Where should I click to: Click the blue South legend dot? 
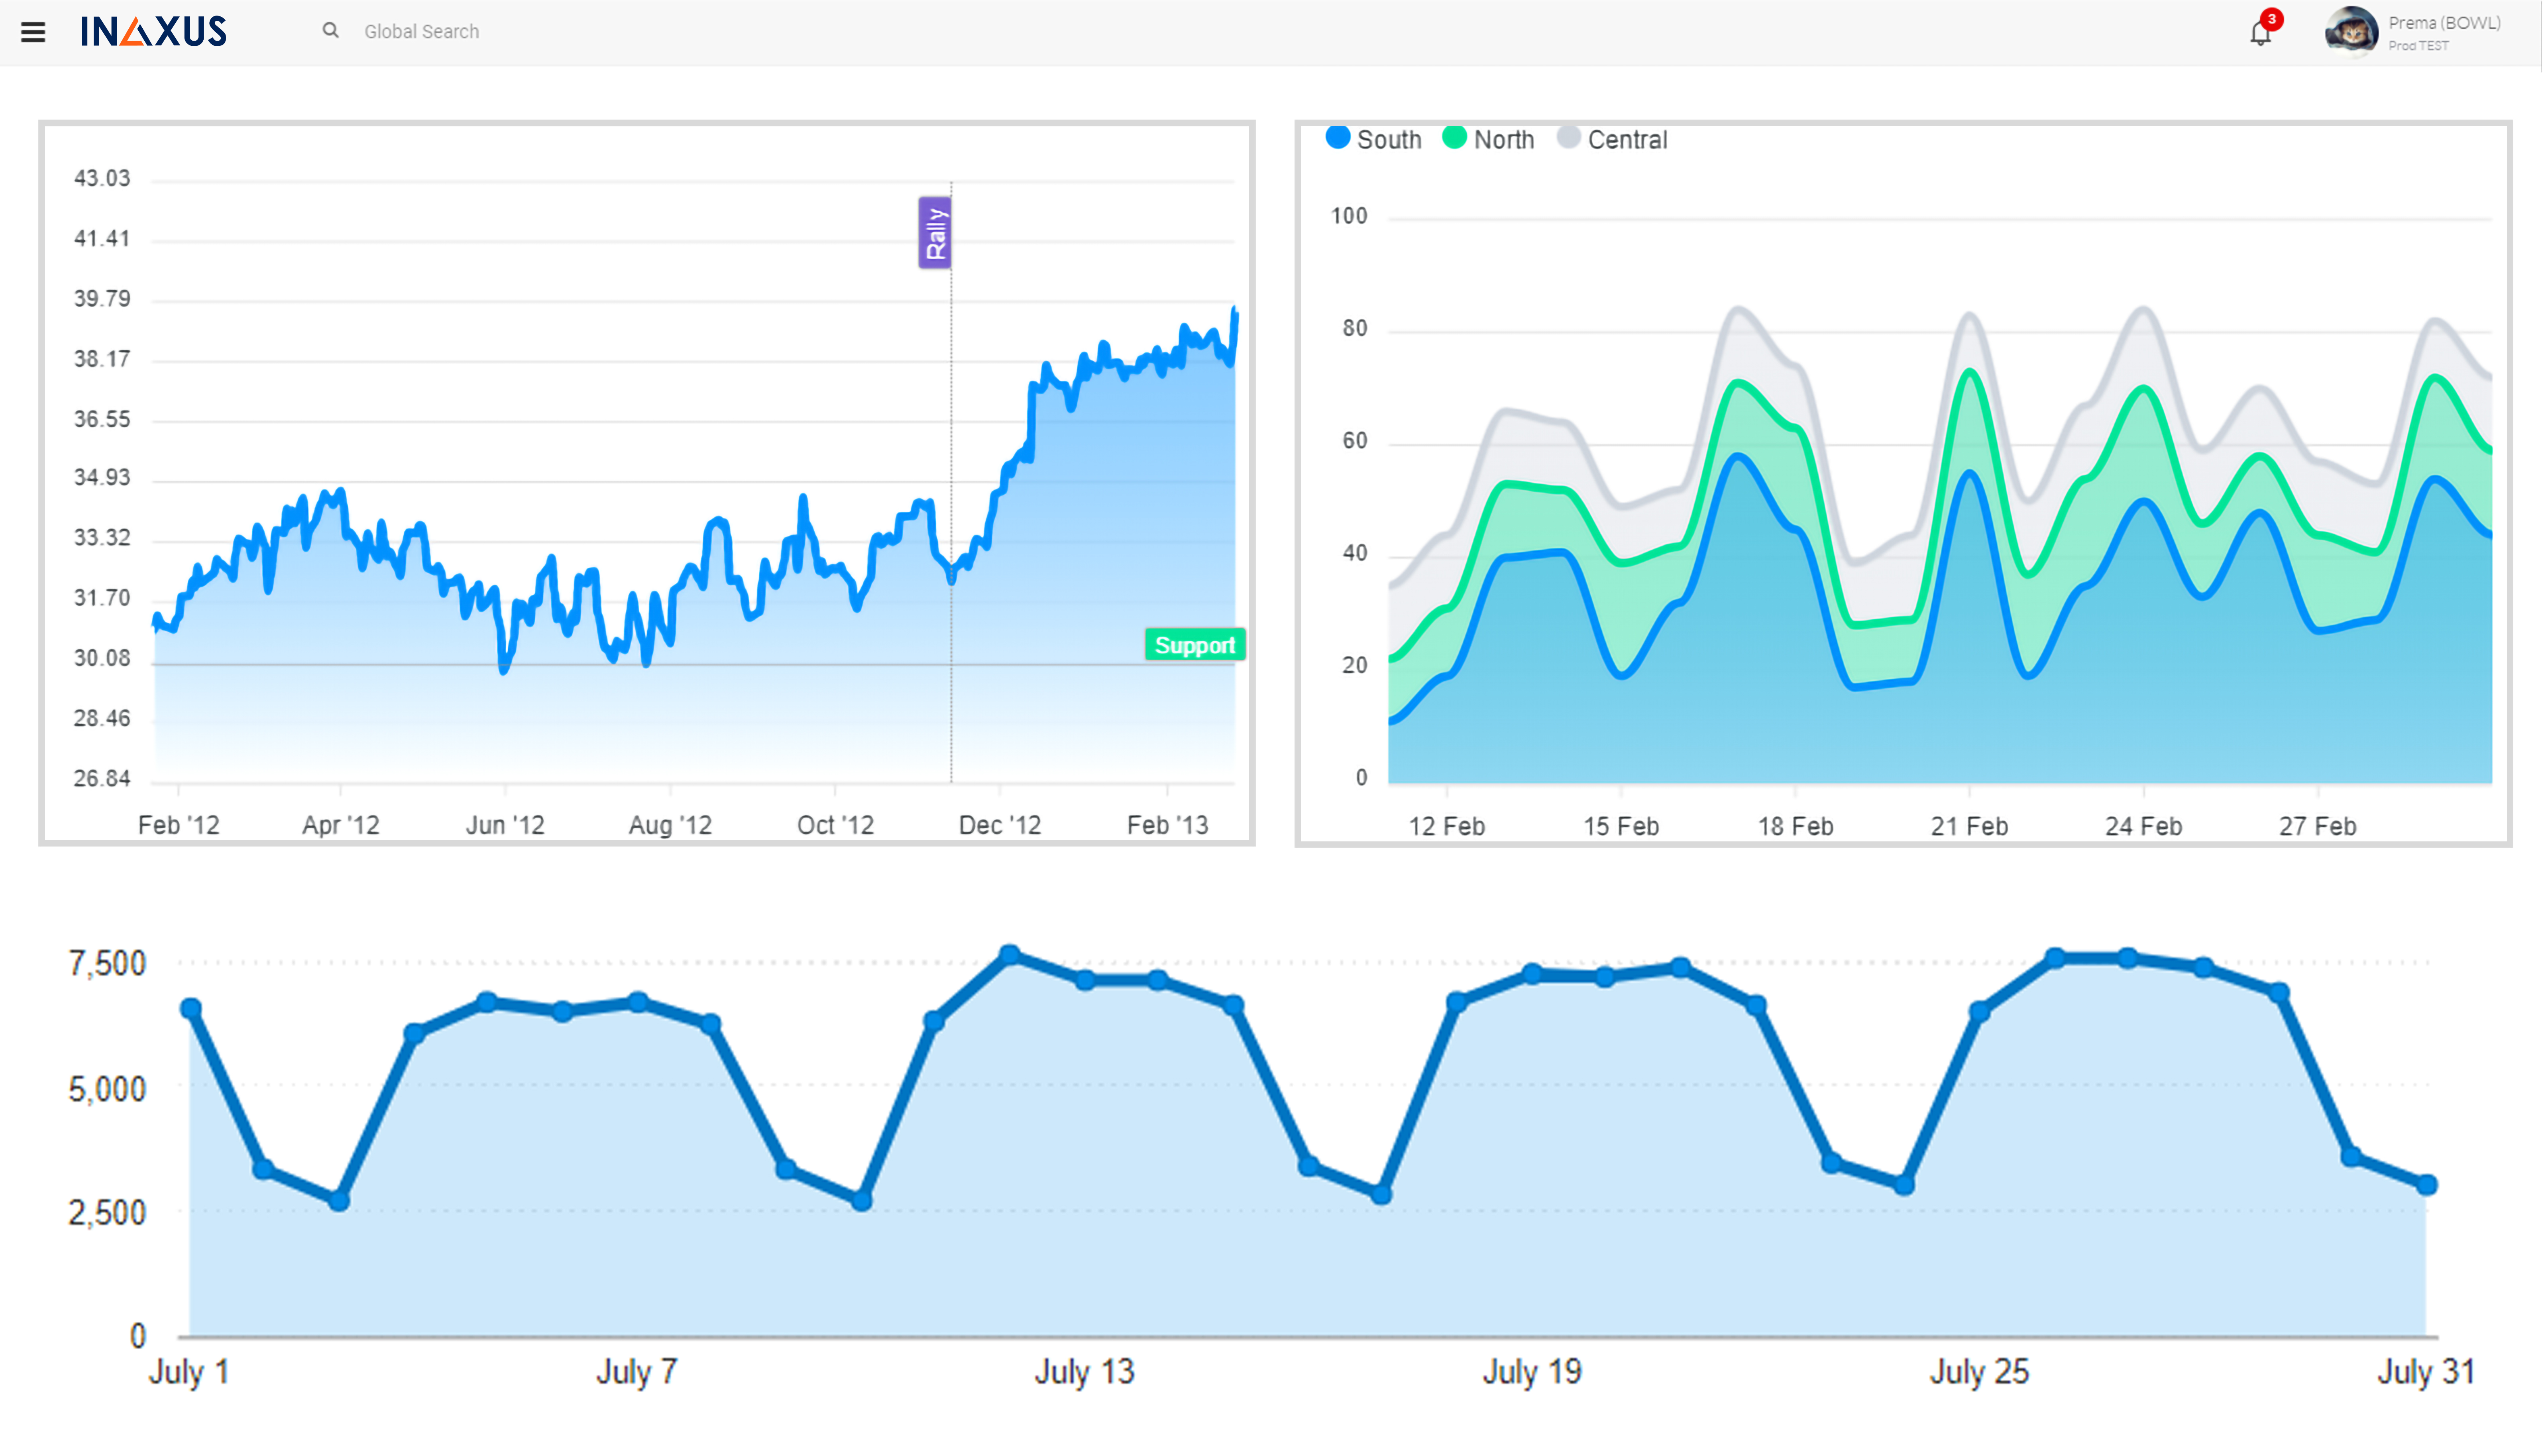[x=1337, y=138]
